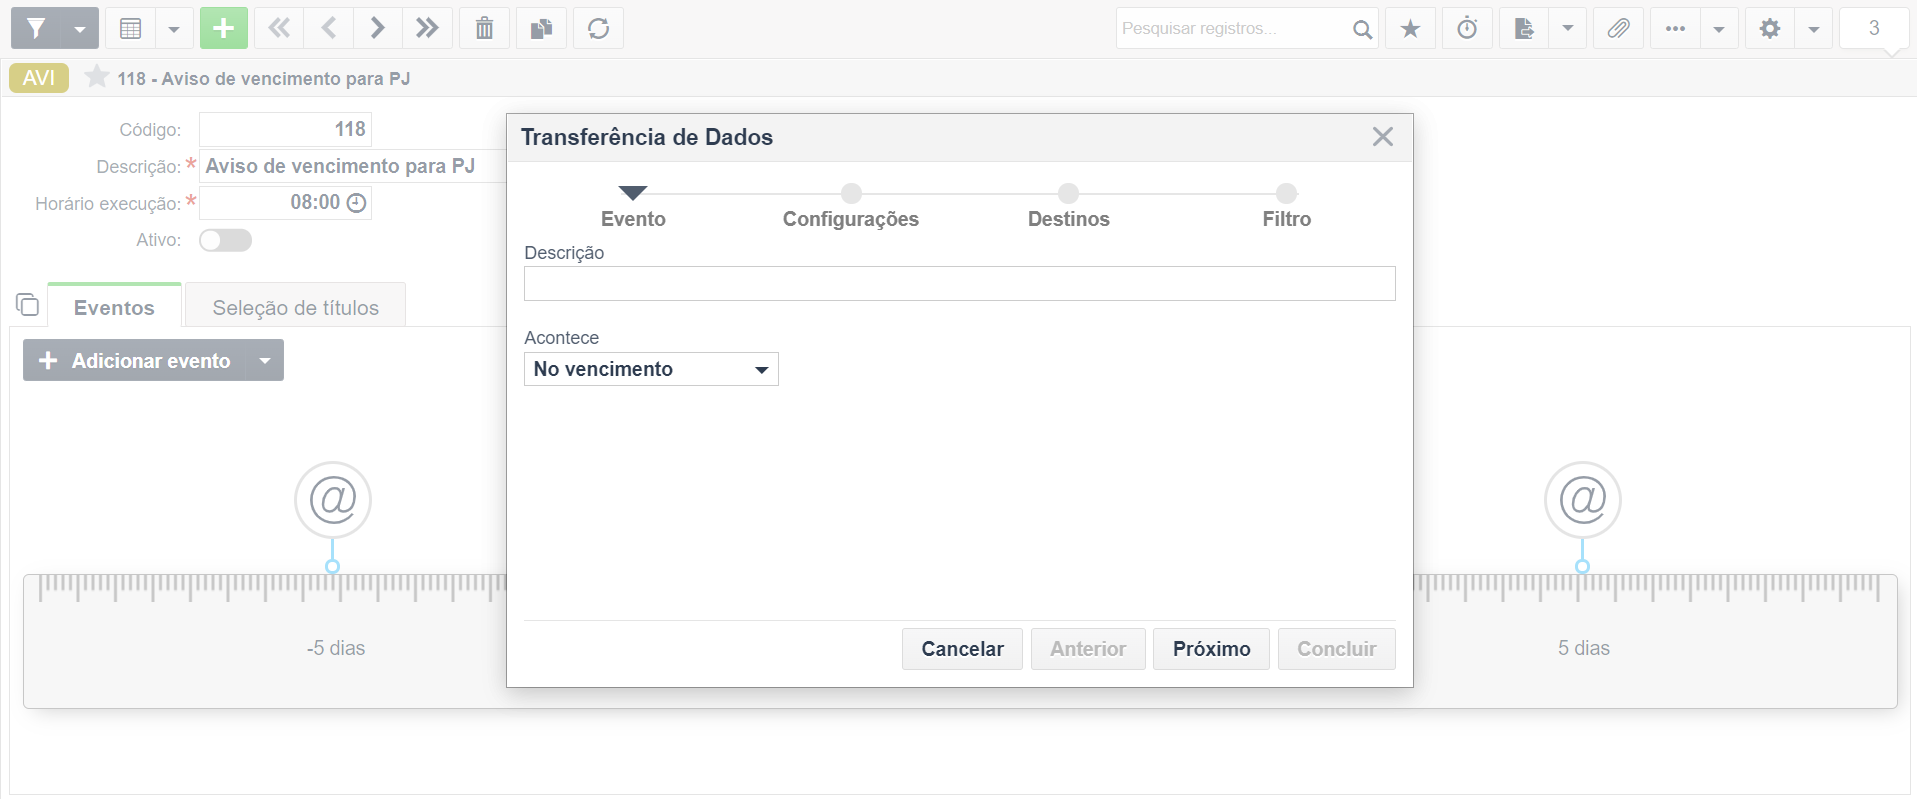Click the refresh record icon

click(x=598, y=28)
